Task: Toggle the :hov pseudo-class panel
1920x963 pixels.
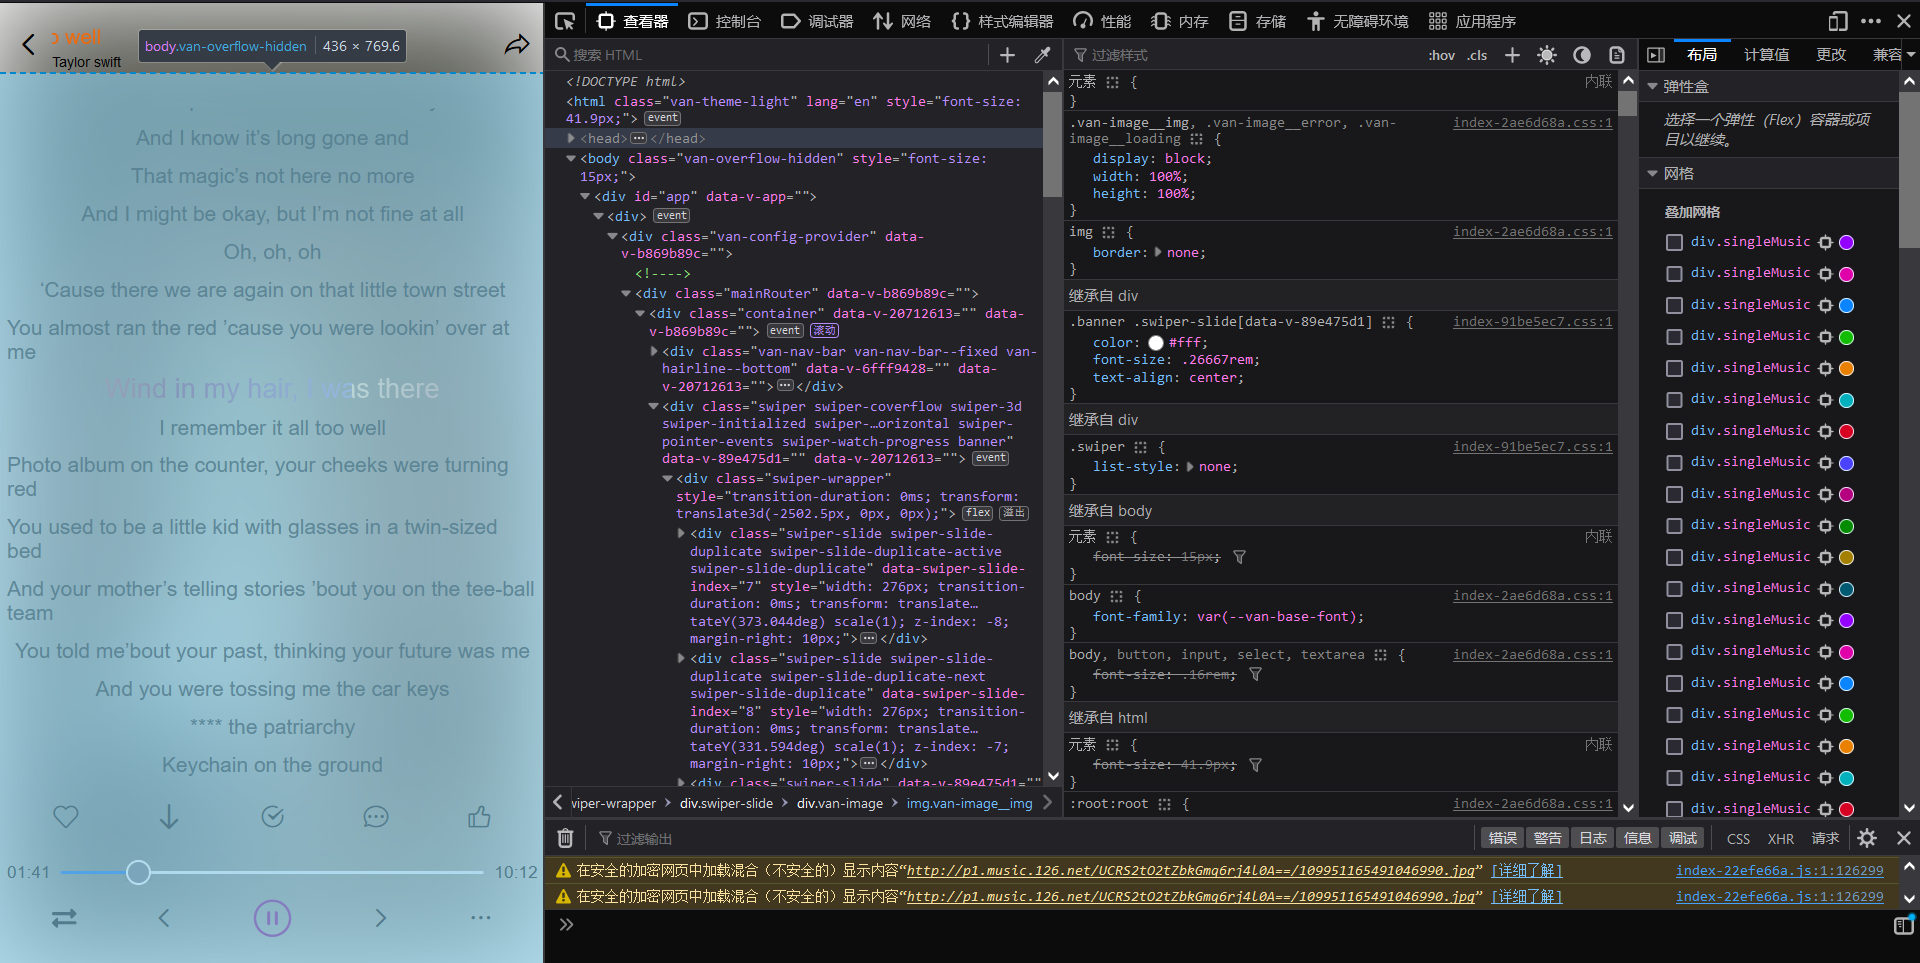Action: tap(1441, 55)
